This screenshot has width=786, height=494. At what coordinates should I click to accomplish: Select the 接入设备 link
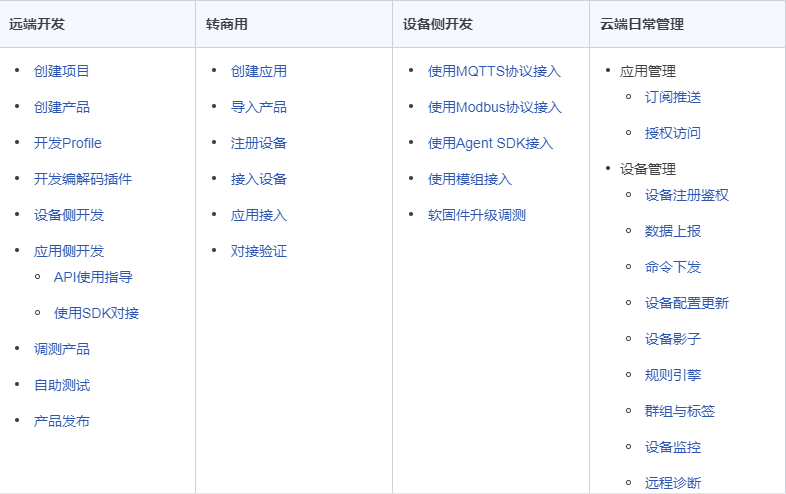[x=259, y=179]
